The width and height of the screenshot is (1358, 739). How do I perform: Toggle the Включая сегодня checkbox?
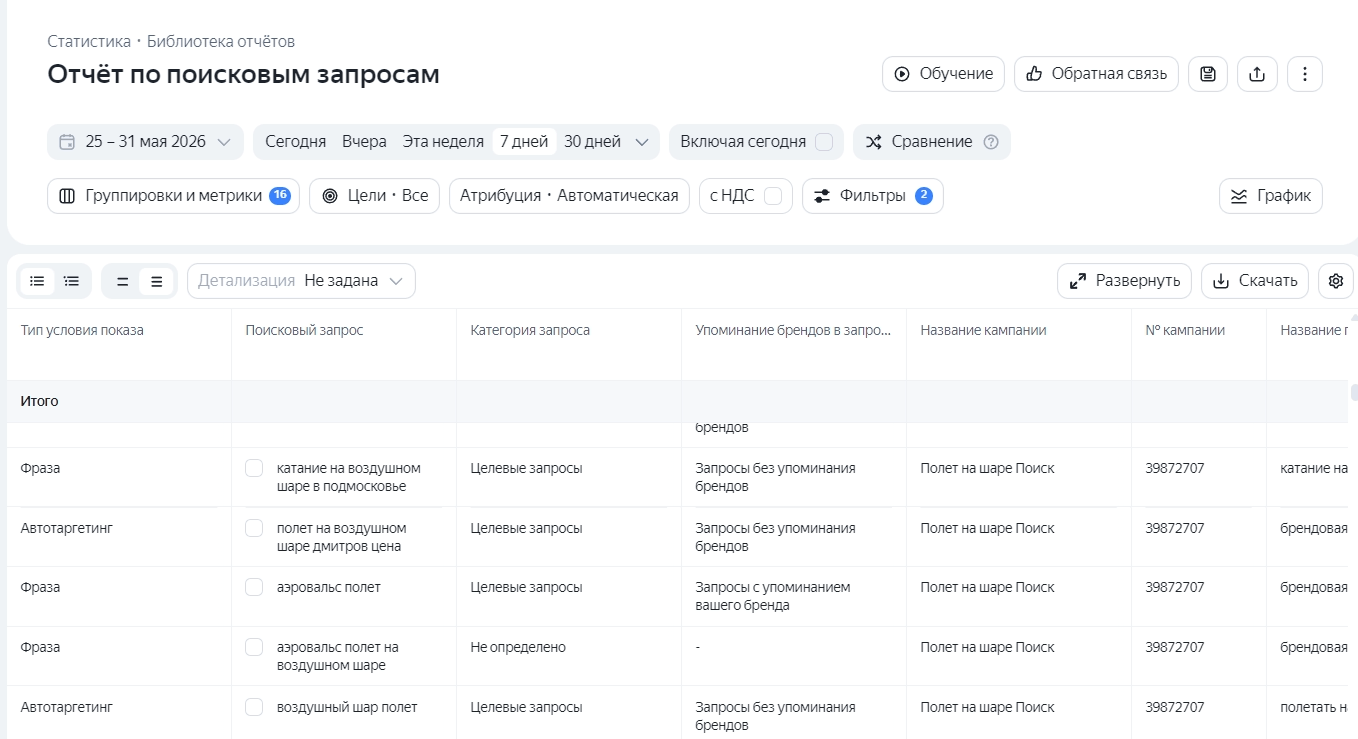[x=824, y=142]
